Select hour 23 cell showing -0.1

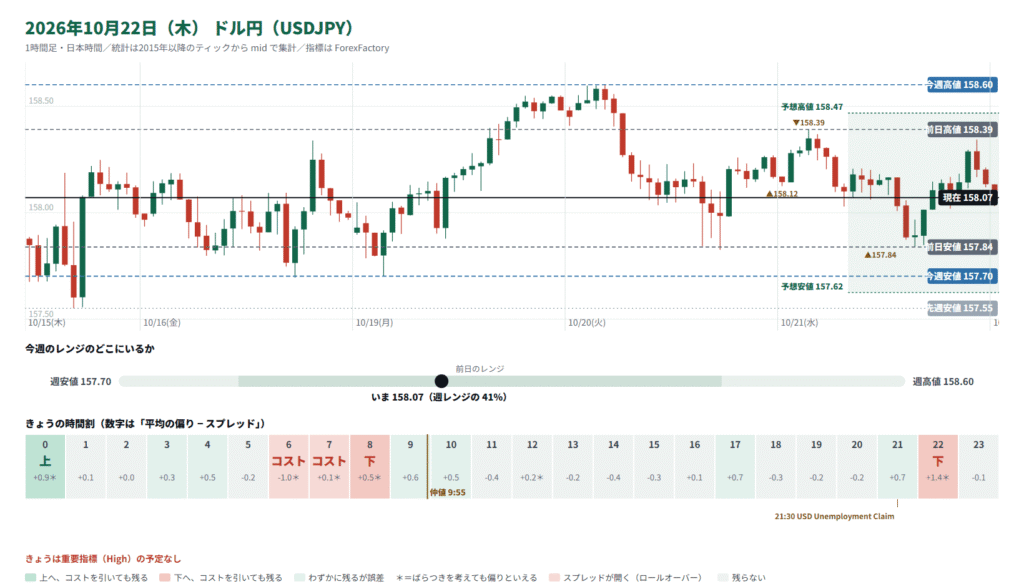(978, 466)
